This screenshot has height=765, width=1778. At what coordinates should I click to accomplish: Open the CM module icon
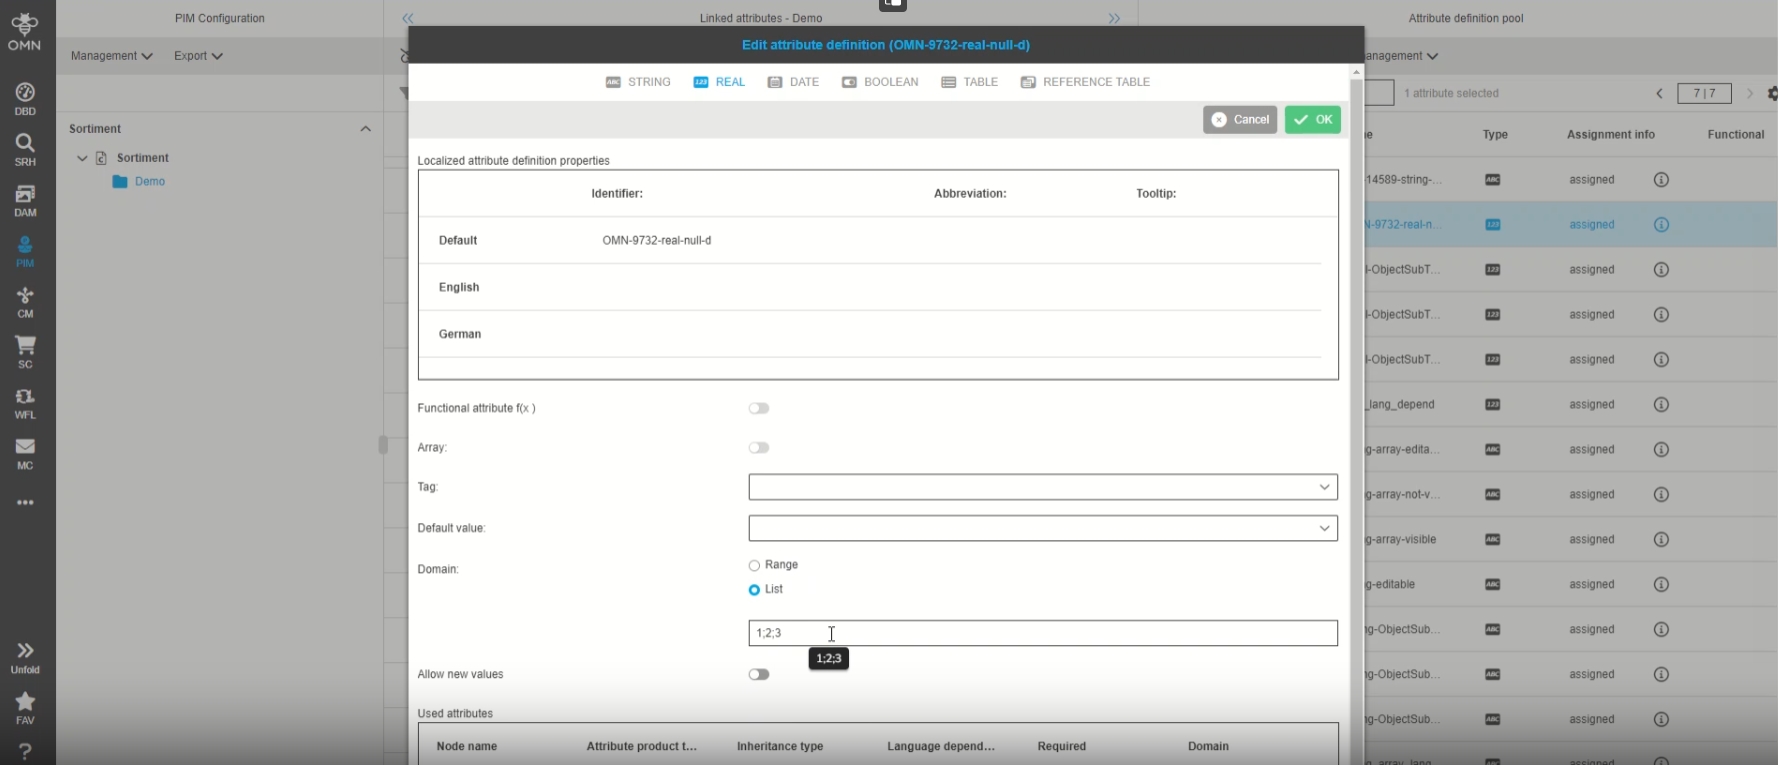click(x=25, y=301)
